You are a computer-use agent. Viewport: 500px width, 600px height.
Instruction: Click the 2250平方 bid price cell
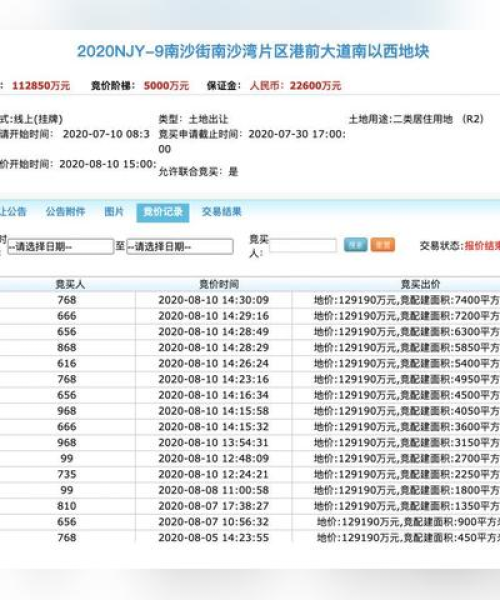click(x=407, y=474)
